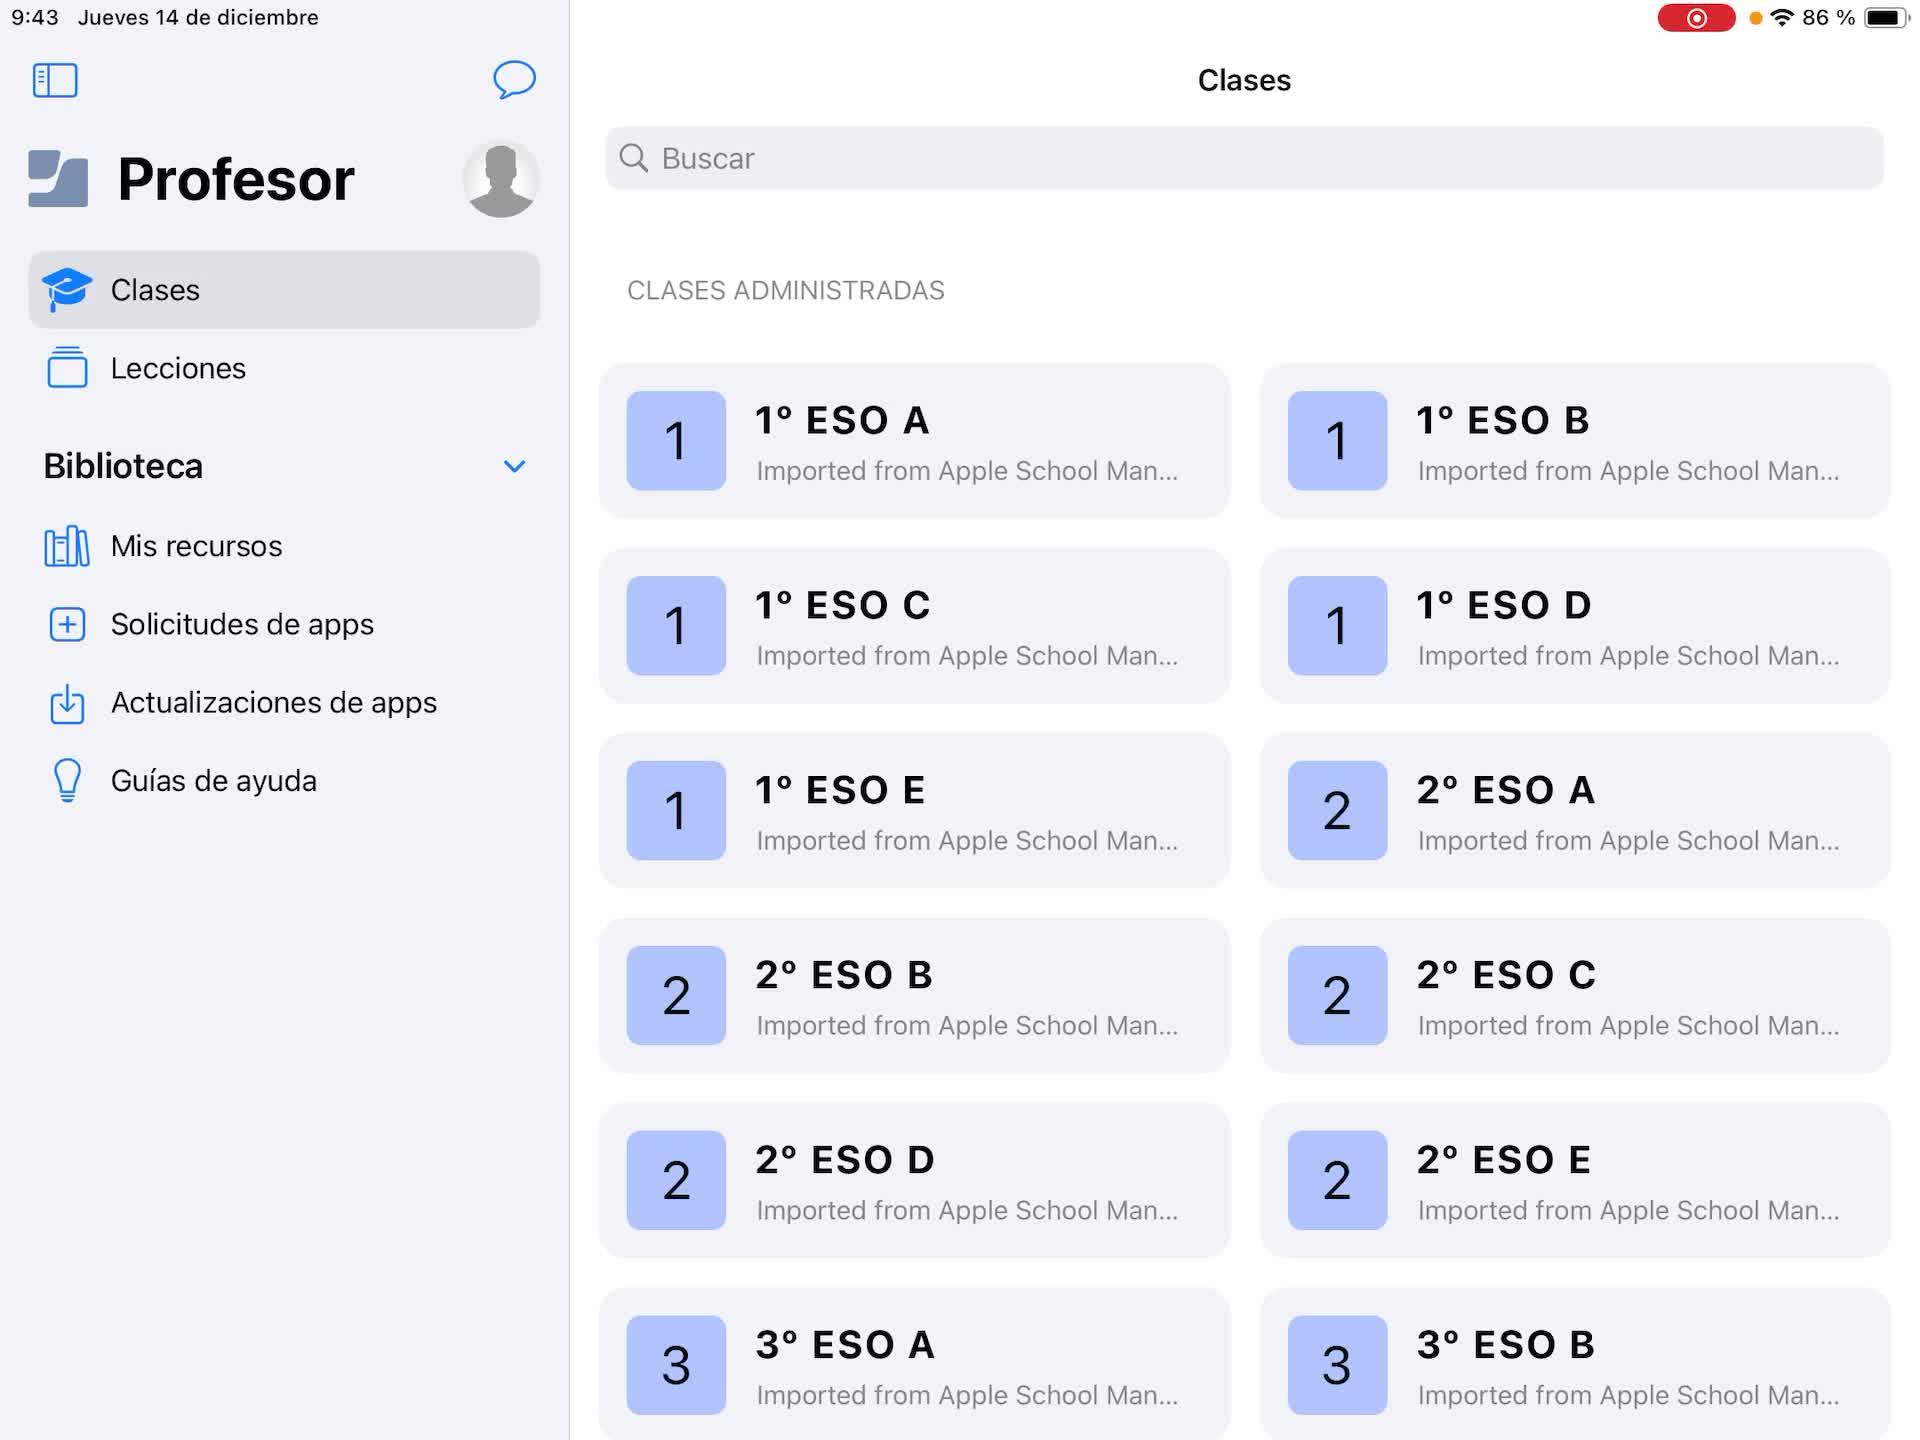Open Mis recursos books icon
This screenshot has height=1440, width=1920.
67,546
